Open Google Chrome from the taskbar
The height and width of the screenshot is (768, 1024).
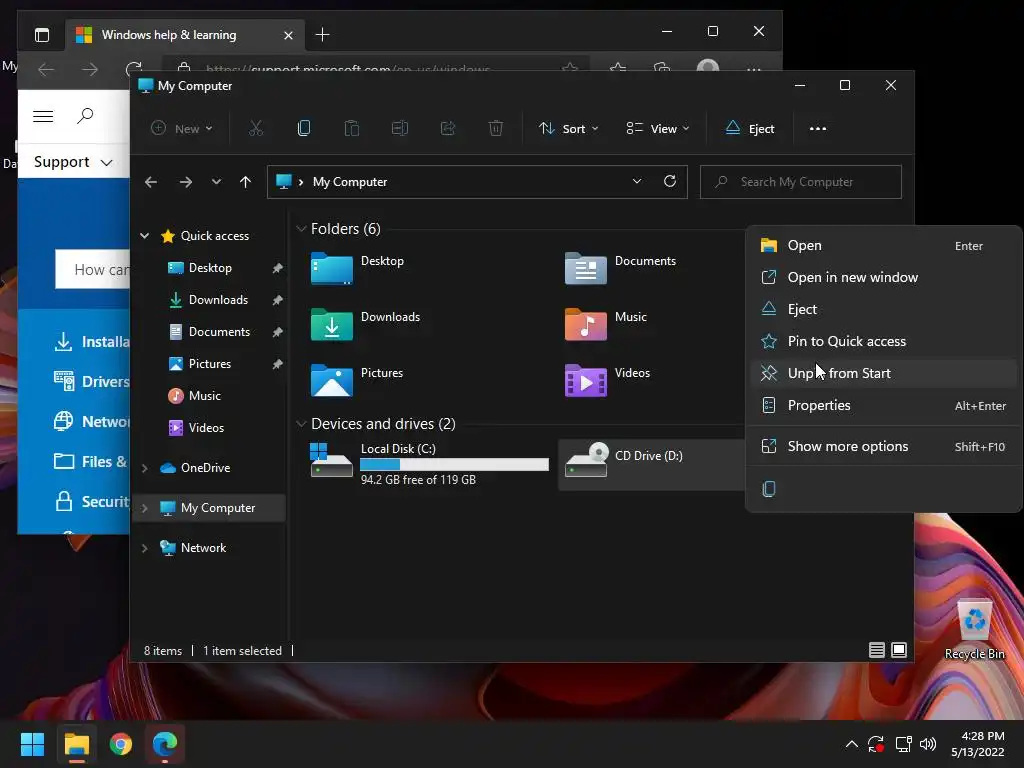point(121,744)
